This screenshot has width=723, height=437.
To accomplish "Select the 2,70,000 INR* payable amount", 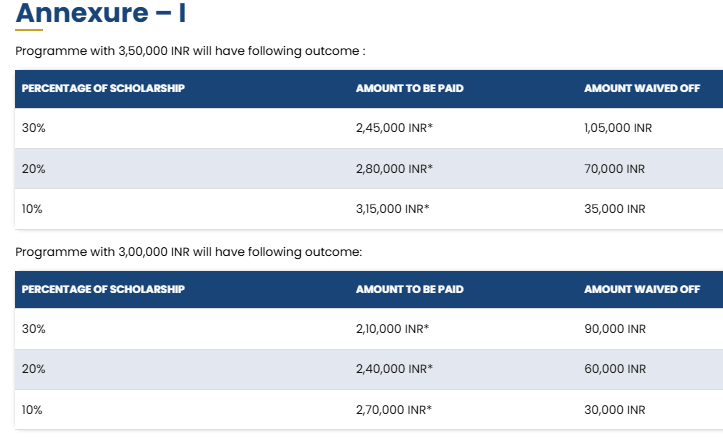I will tap(394, 410).
